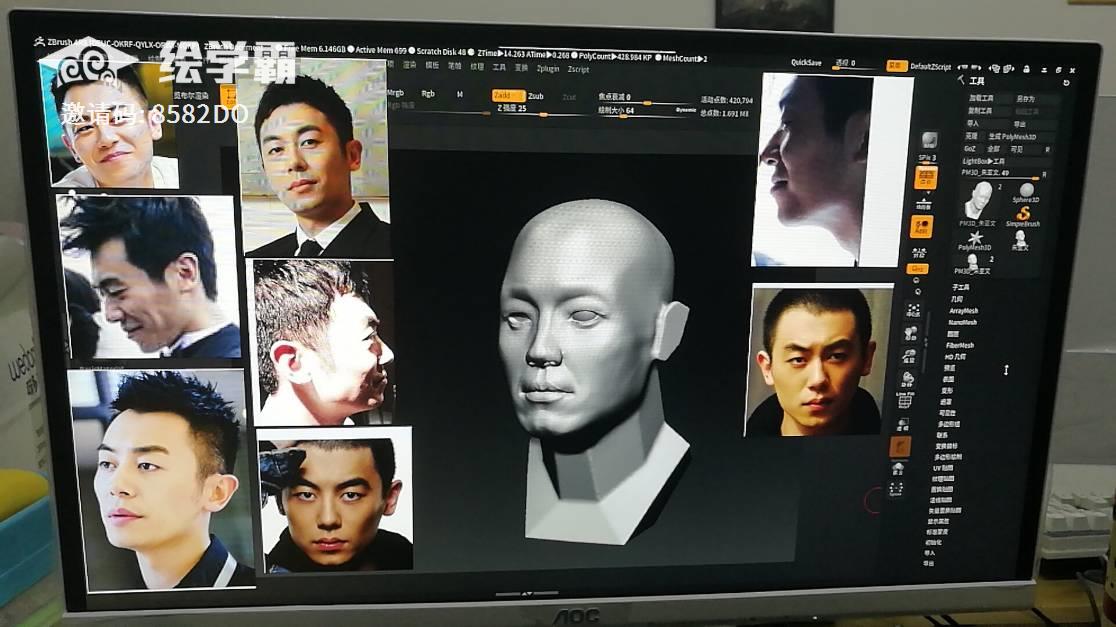Click the lock icon in title bar

click(1026, 69)
